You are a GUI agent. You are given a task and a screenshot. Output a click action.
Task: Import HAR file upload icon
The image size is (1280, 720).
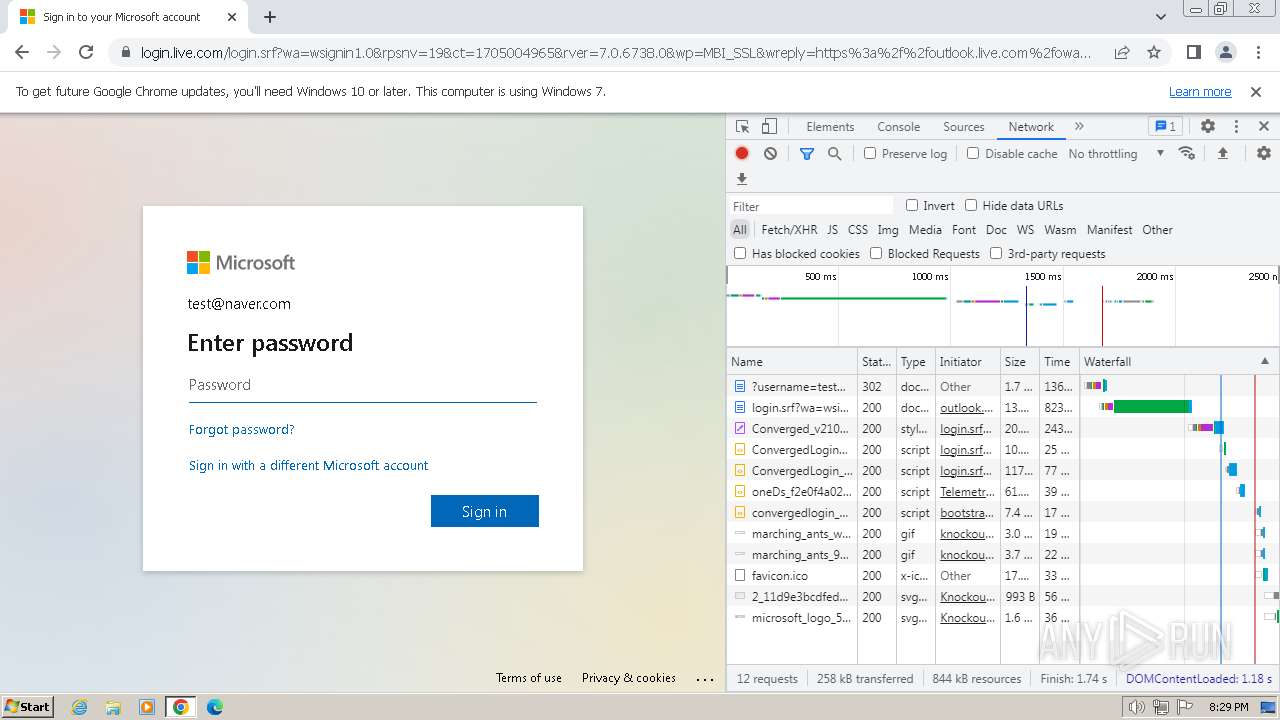[1222, 153]
